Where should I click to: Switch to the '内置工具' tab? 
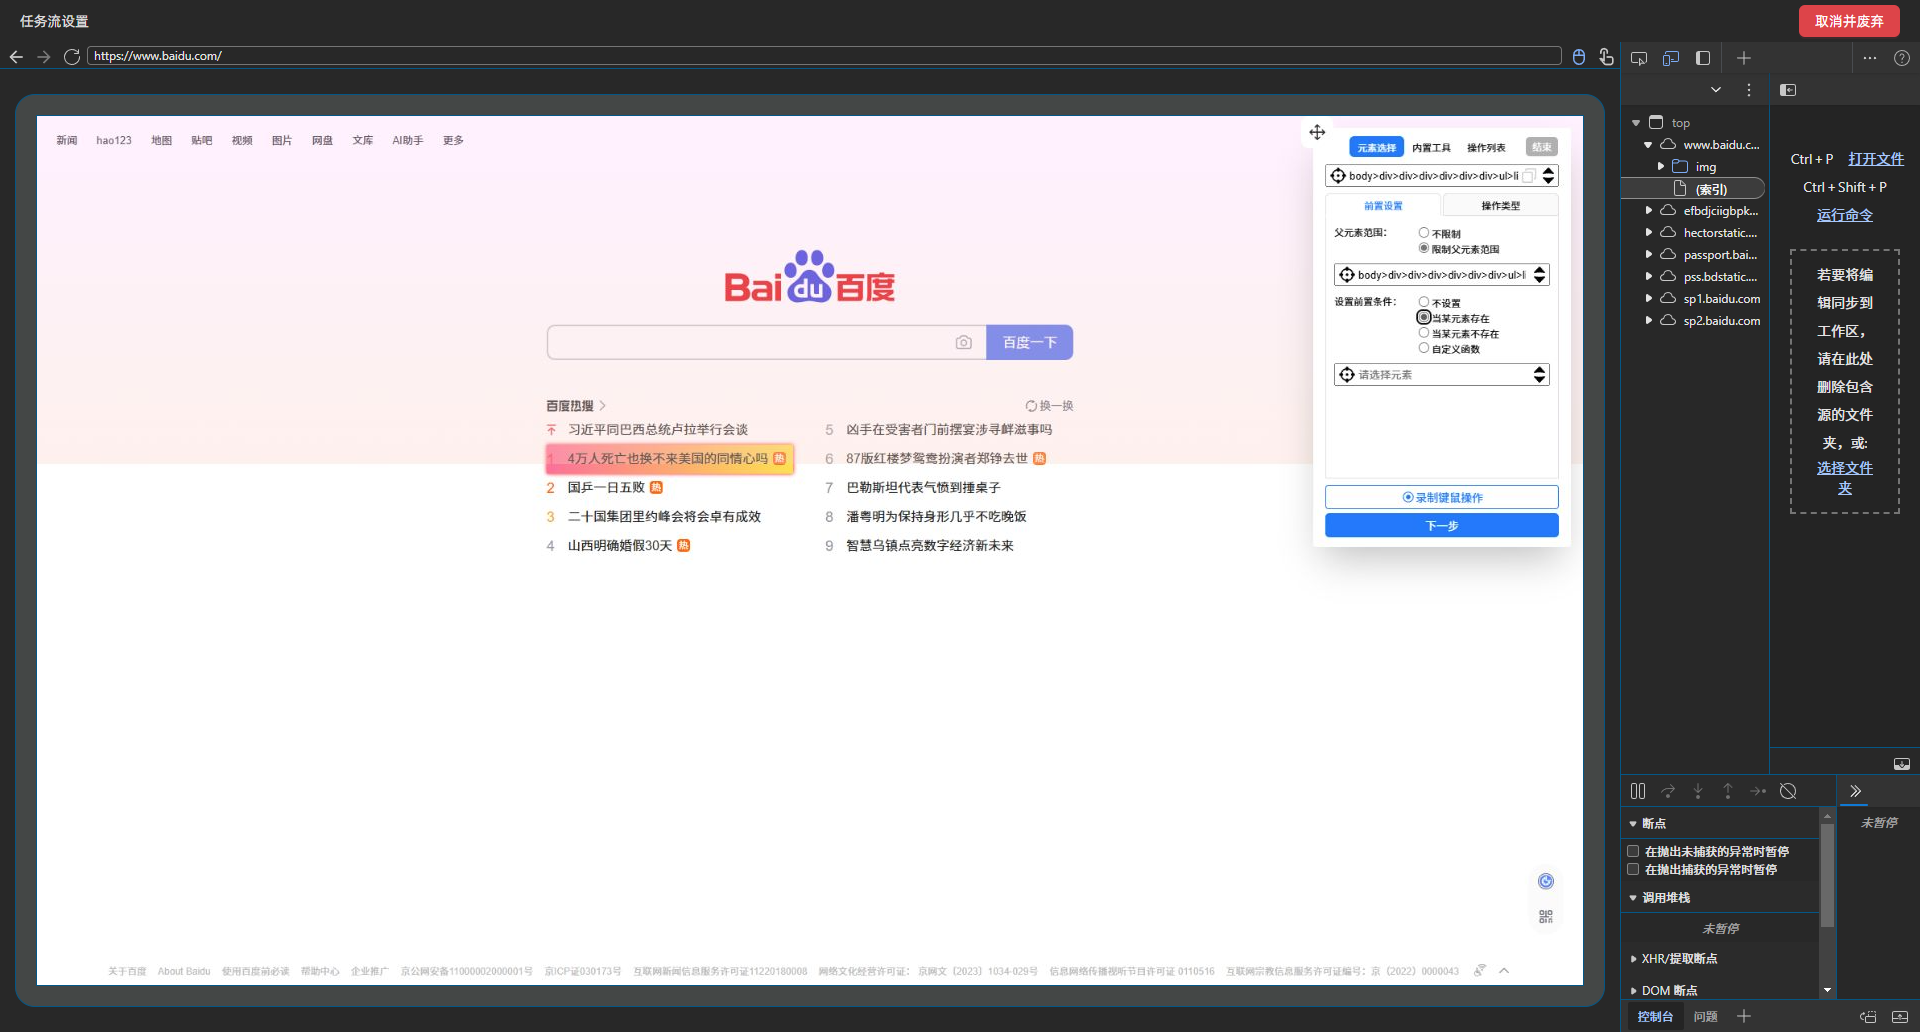click(1431, 148)
